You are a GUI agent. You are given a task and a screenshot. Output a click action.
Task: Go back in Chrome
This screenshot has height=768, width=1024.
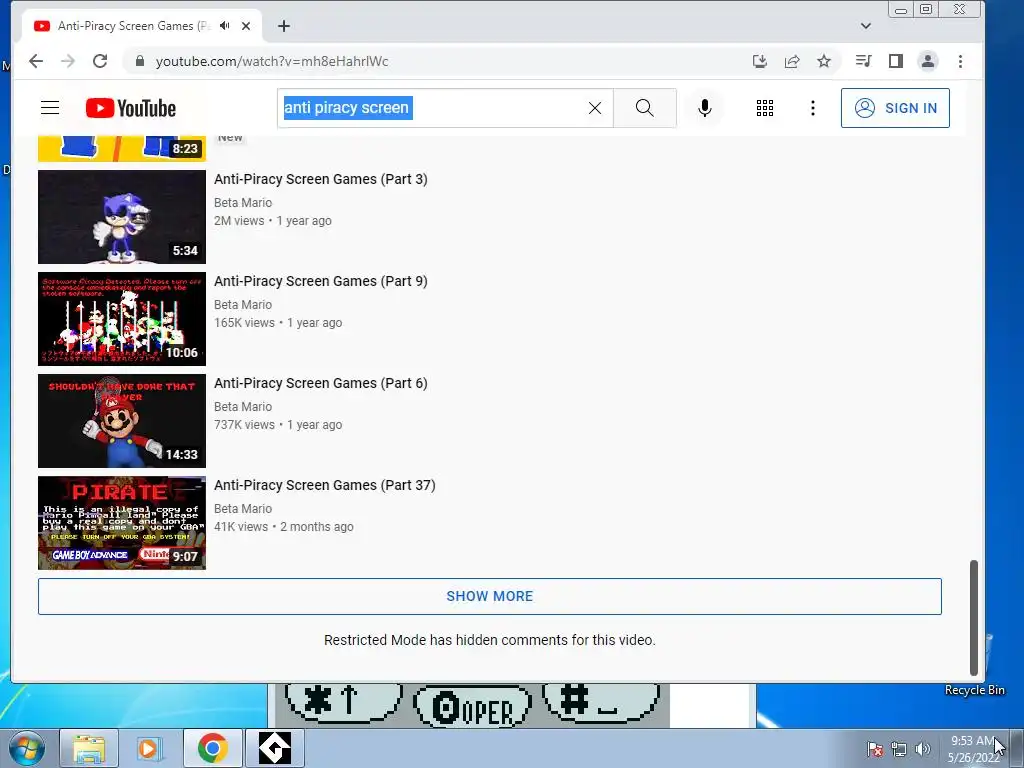(x=36, y=61)
